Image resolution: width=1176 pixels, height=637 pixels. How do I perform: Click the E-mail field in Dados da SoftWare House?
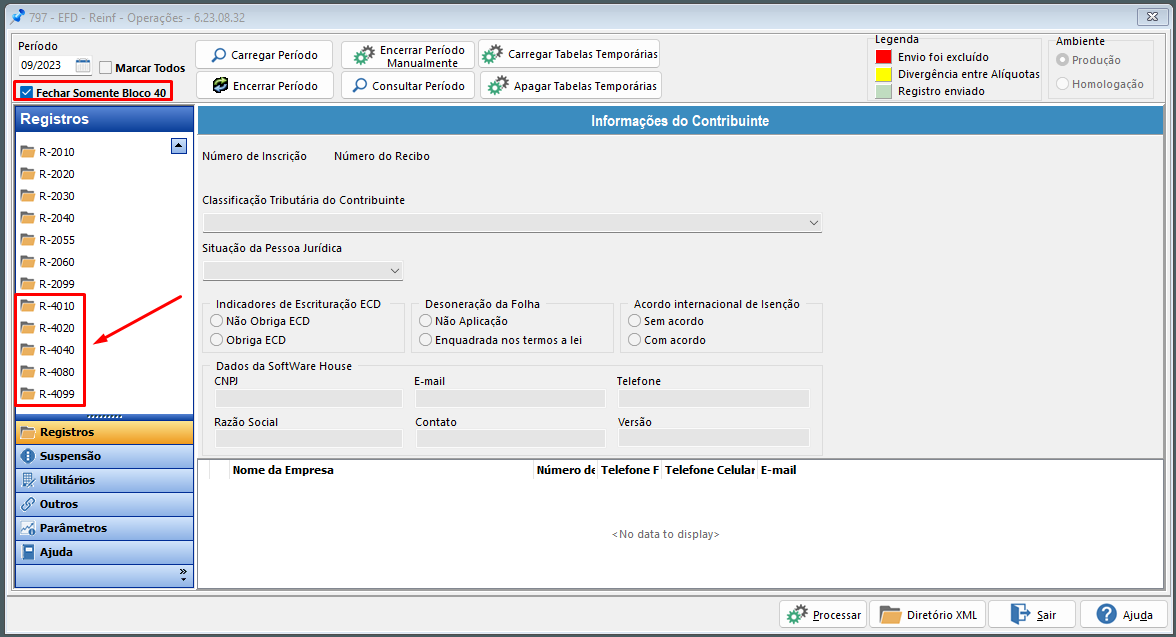point(510,398)
